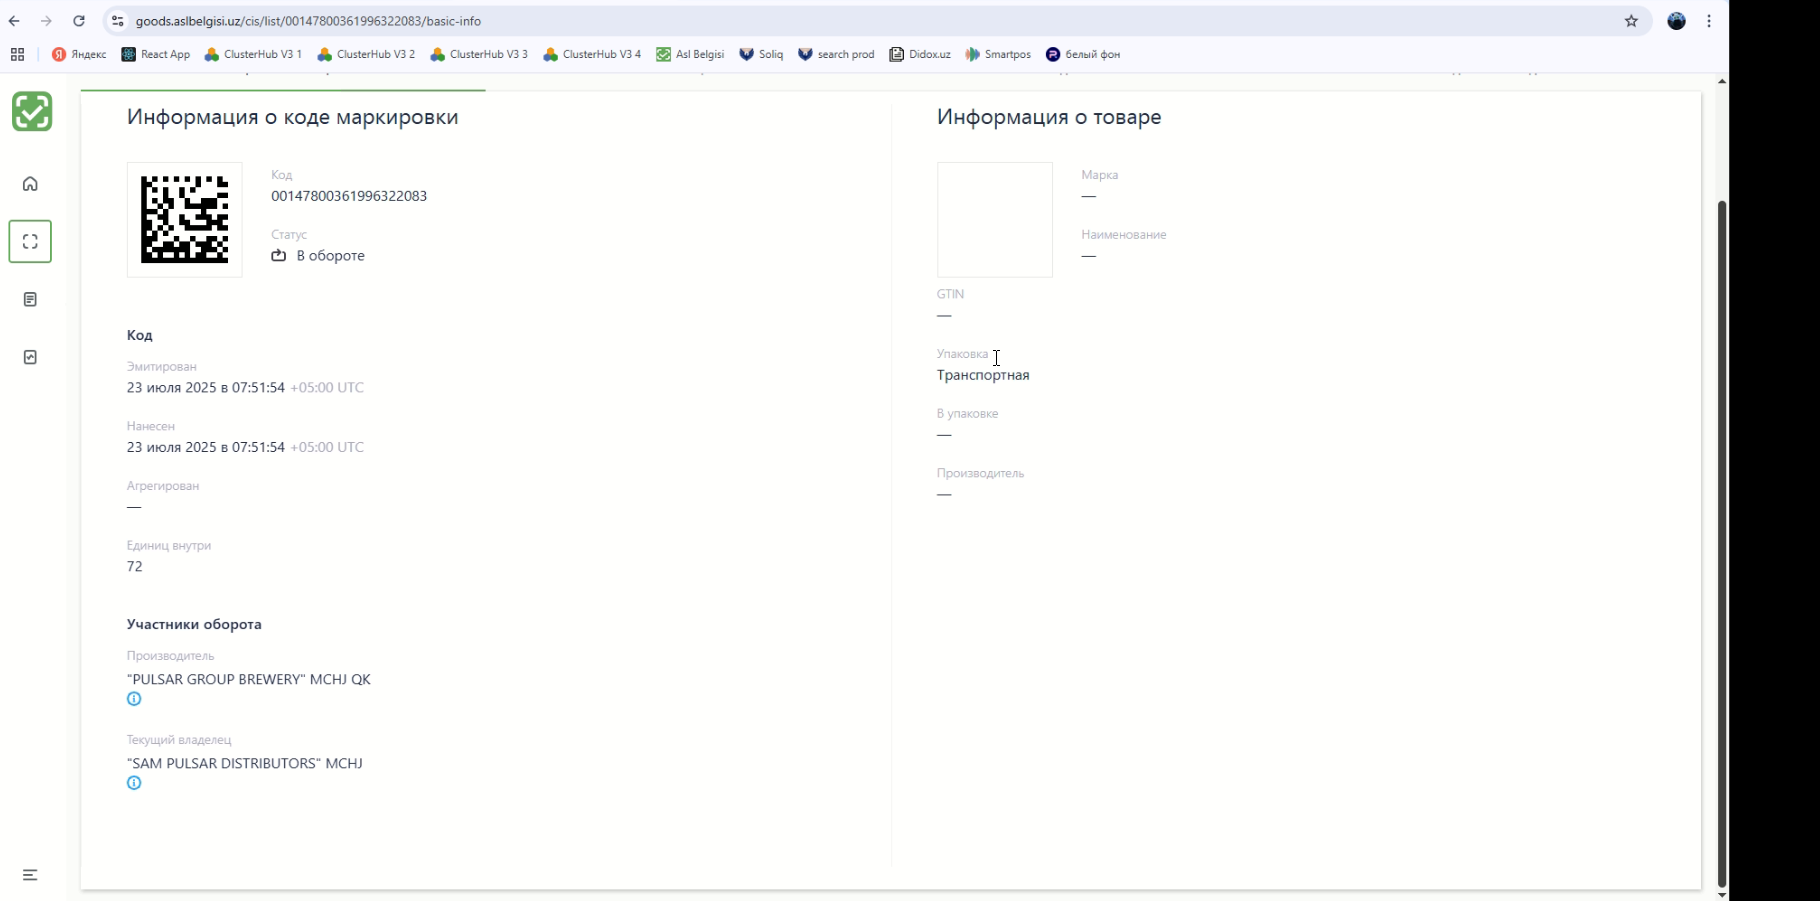Open the browser profile avatar
1820x901 pixels.
coord(1677,21)
